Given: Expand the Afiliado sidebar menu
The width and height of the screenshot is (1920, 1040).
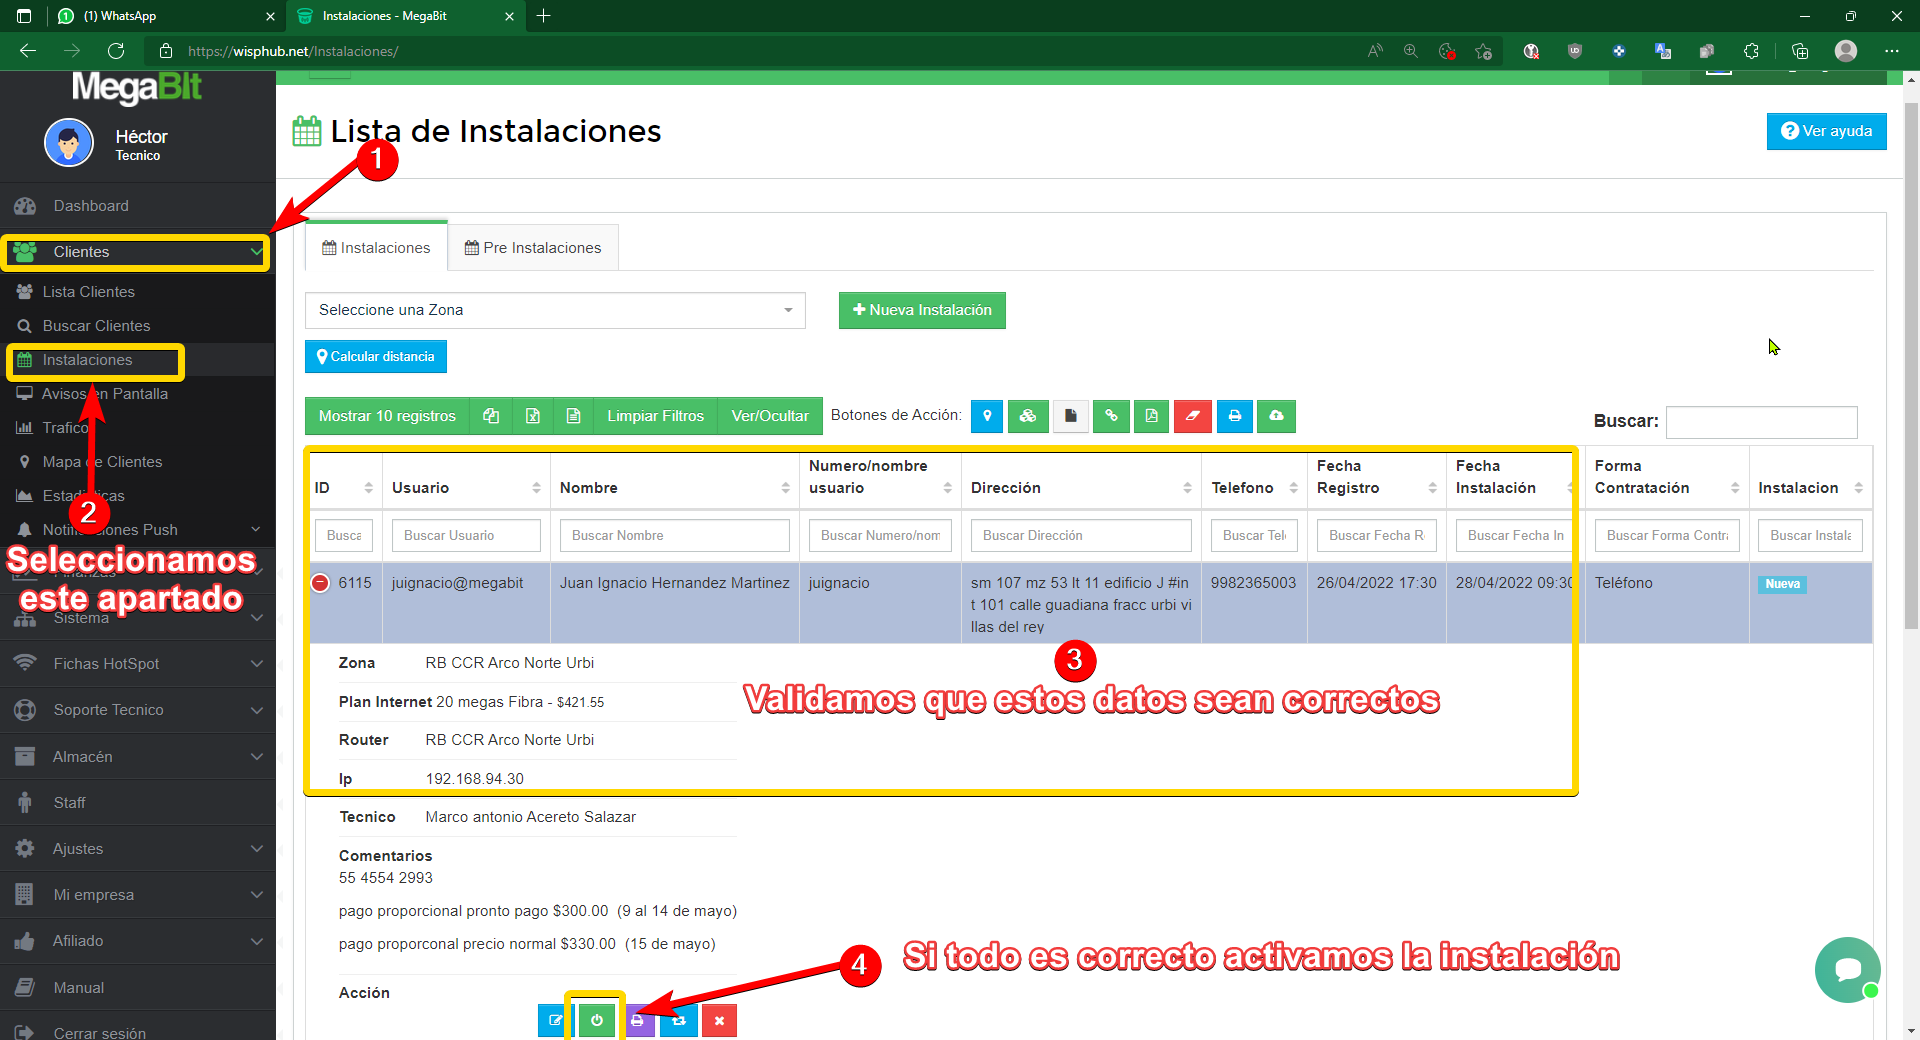Looking at the screenshot, I should (137, 941).
